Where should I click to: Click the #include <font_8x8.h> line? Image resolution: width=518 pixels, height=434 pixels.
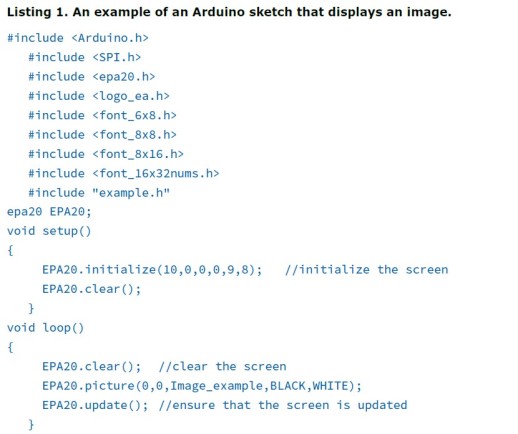pos(102,135)
